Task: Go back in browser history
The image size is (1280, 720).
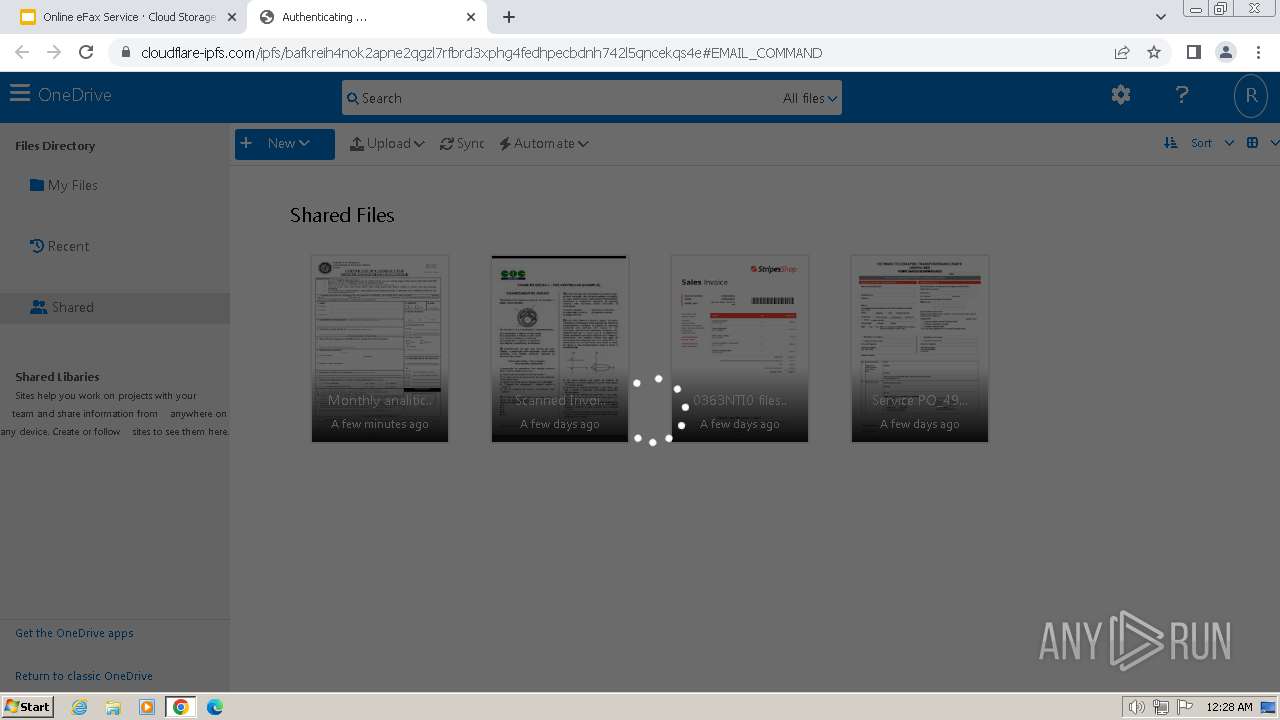Action: [x=22, y=52]
